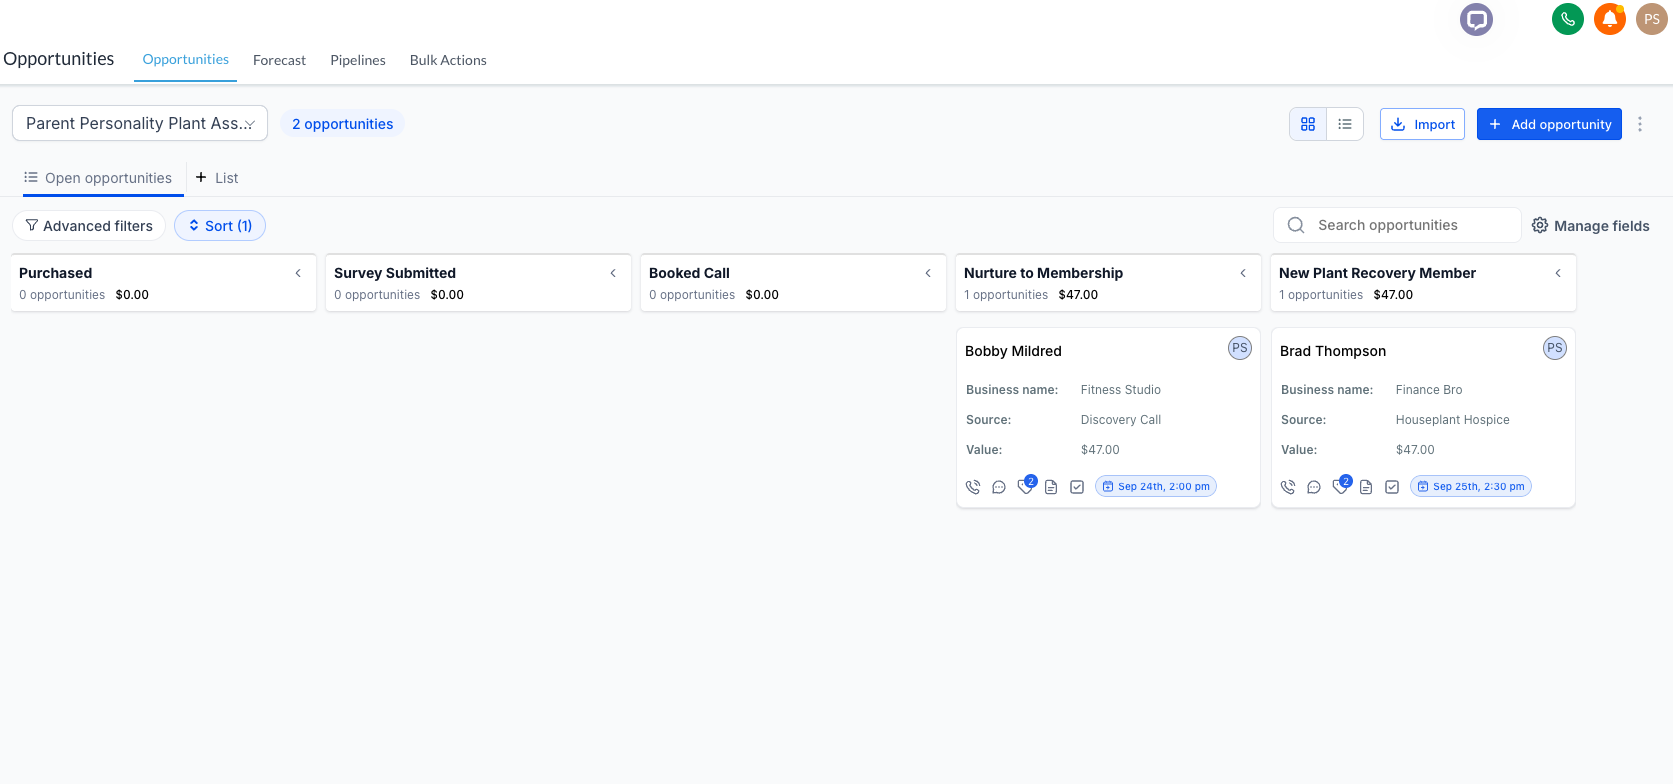Open the Bobby Mildred opportunity name
This screenshot has width=1673, height=784.
pyautogui.click(x=1013, y=351)
